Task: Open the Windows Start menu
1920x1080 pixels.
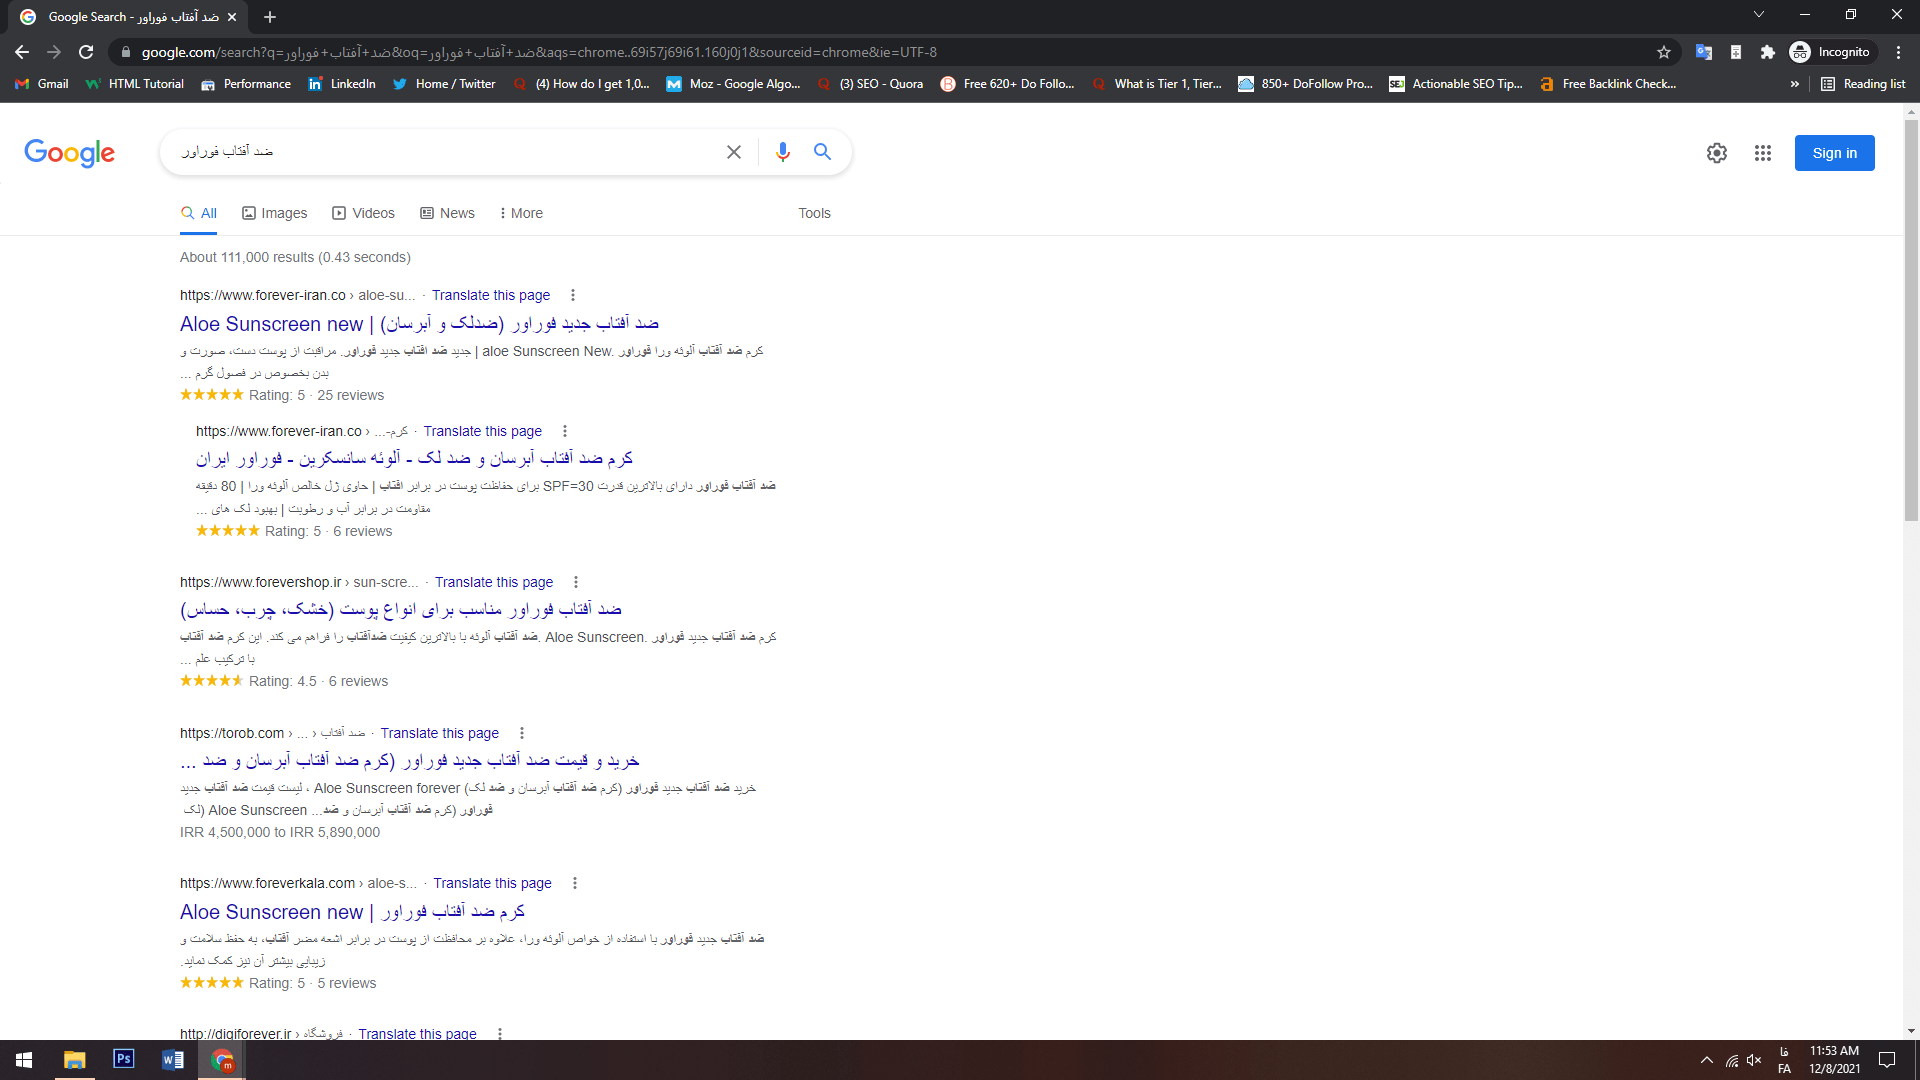Action: (x=24, y=1060)
